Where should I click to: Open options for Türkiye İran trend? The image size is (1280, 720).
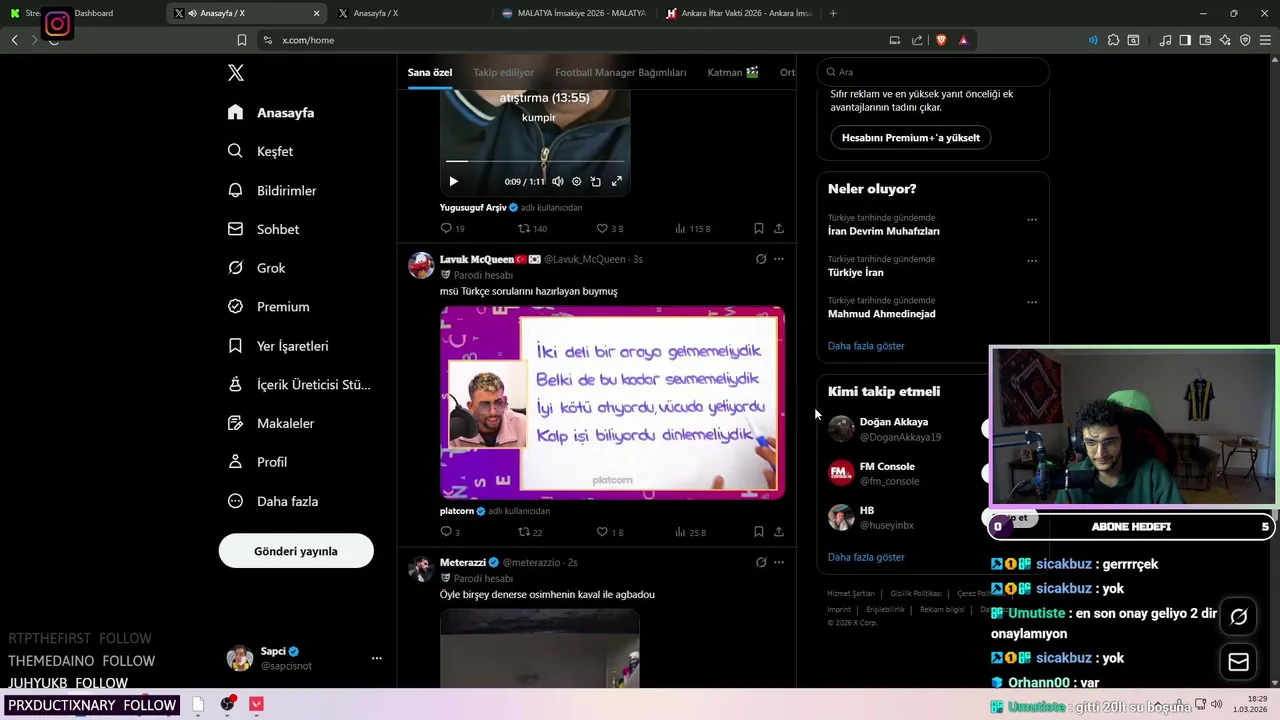point(1032,261)
